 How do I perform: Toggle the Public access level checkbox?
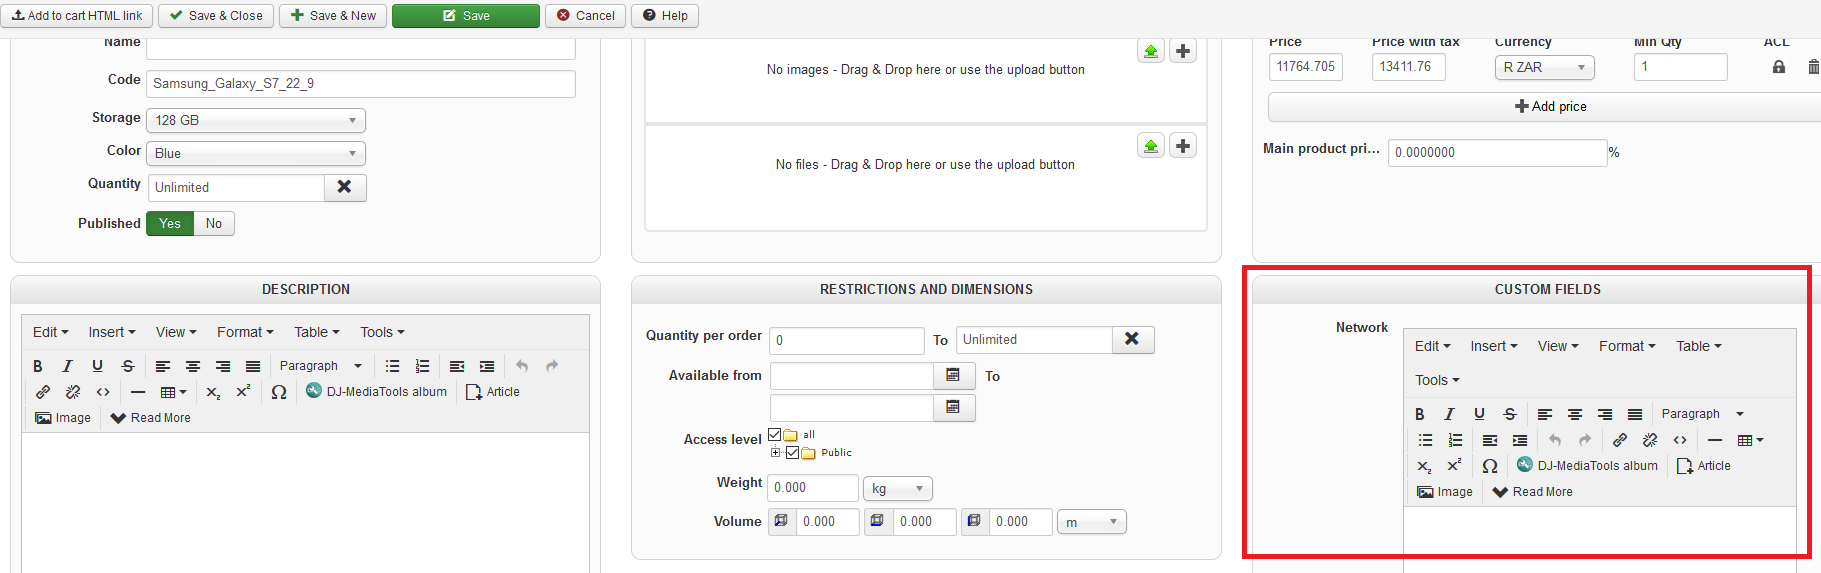(x=793, y=453)
